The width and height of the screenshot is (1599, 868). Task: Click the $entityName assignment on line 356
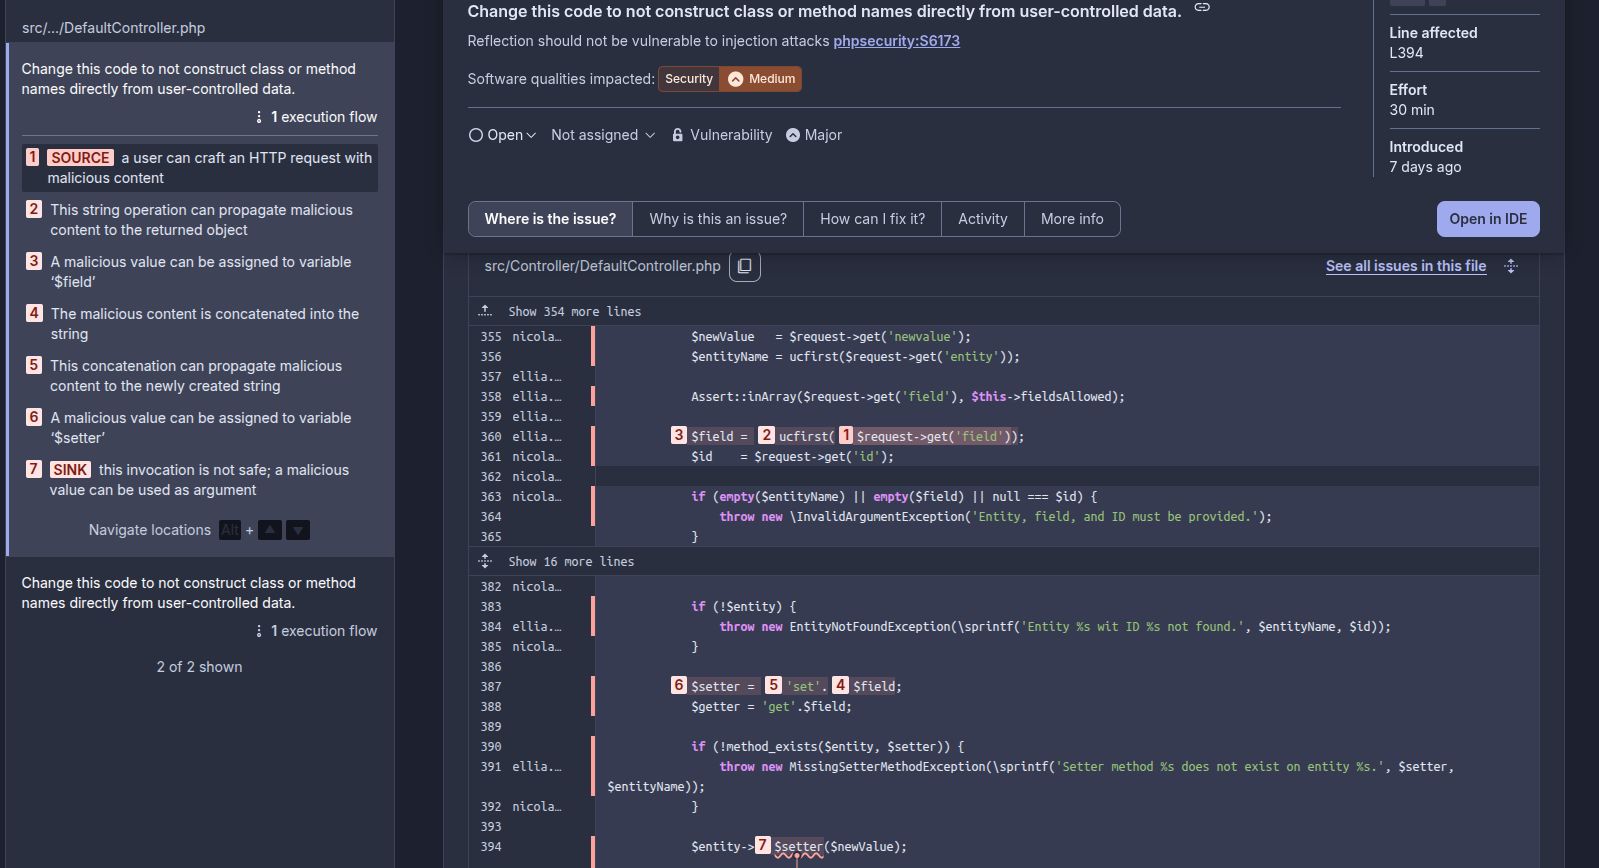pyautogui.click(x=856, y=357)
